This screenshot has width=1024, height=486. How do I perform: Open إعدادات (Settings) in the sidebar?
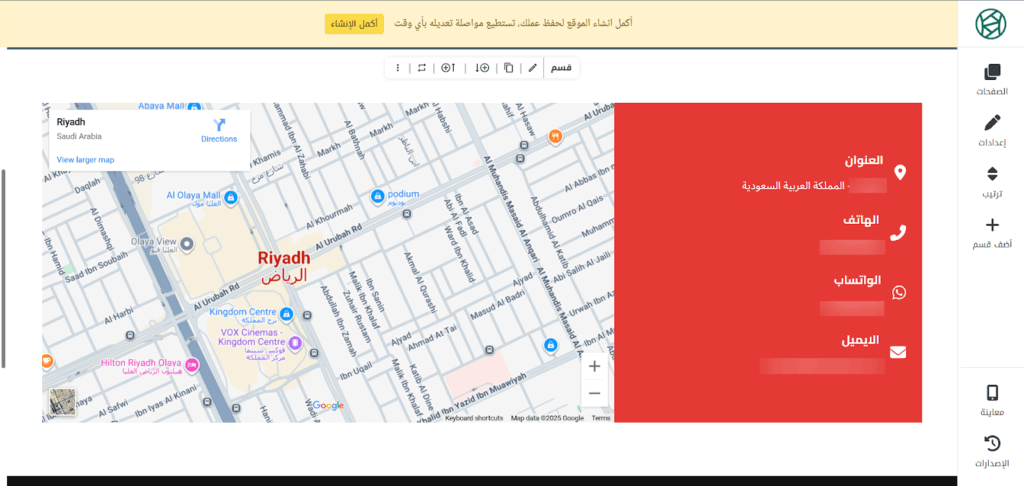[991, 131]
